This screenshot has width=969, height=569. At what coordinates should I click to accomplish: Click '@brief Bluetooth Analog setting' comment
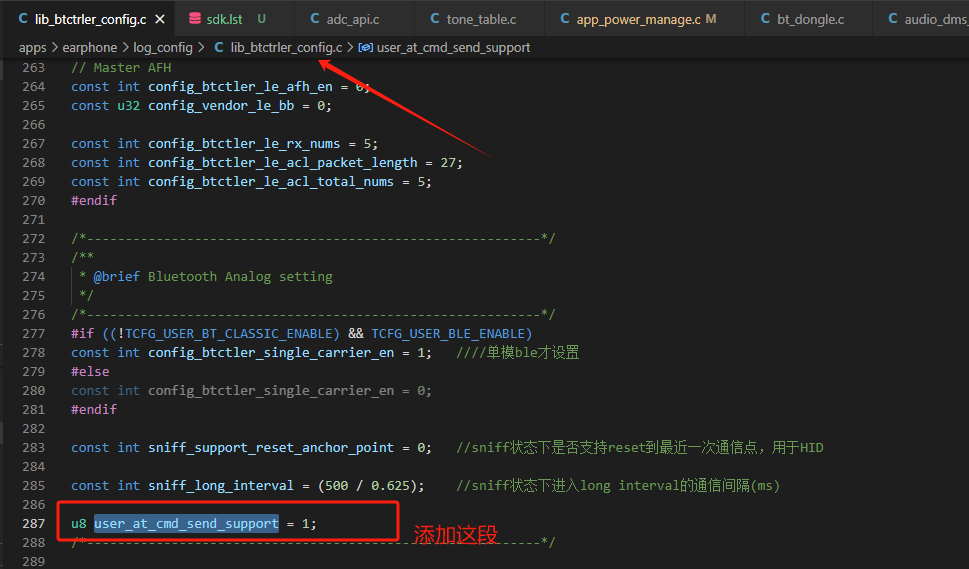coord(213,276)
